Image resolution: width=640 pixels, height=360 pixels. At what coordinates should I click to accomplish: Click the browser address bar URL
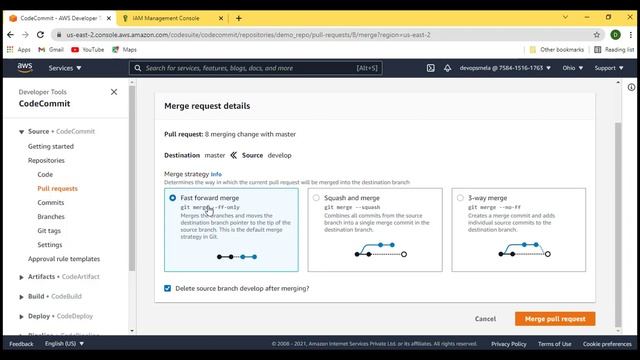[248, 35]
